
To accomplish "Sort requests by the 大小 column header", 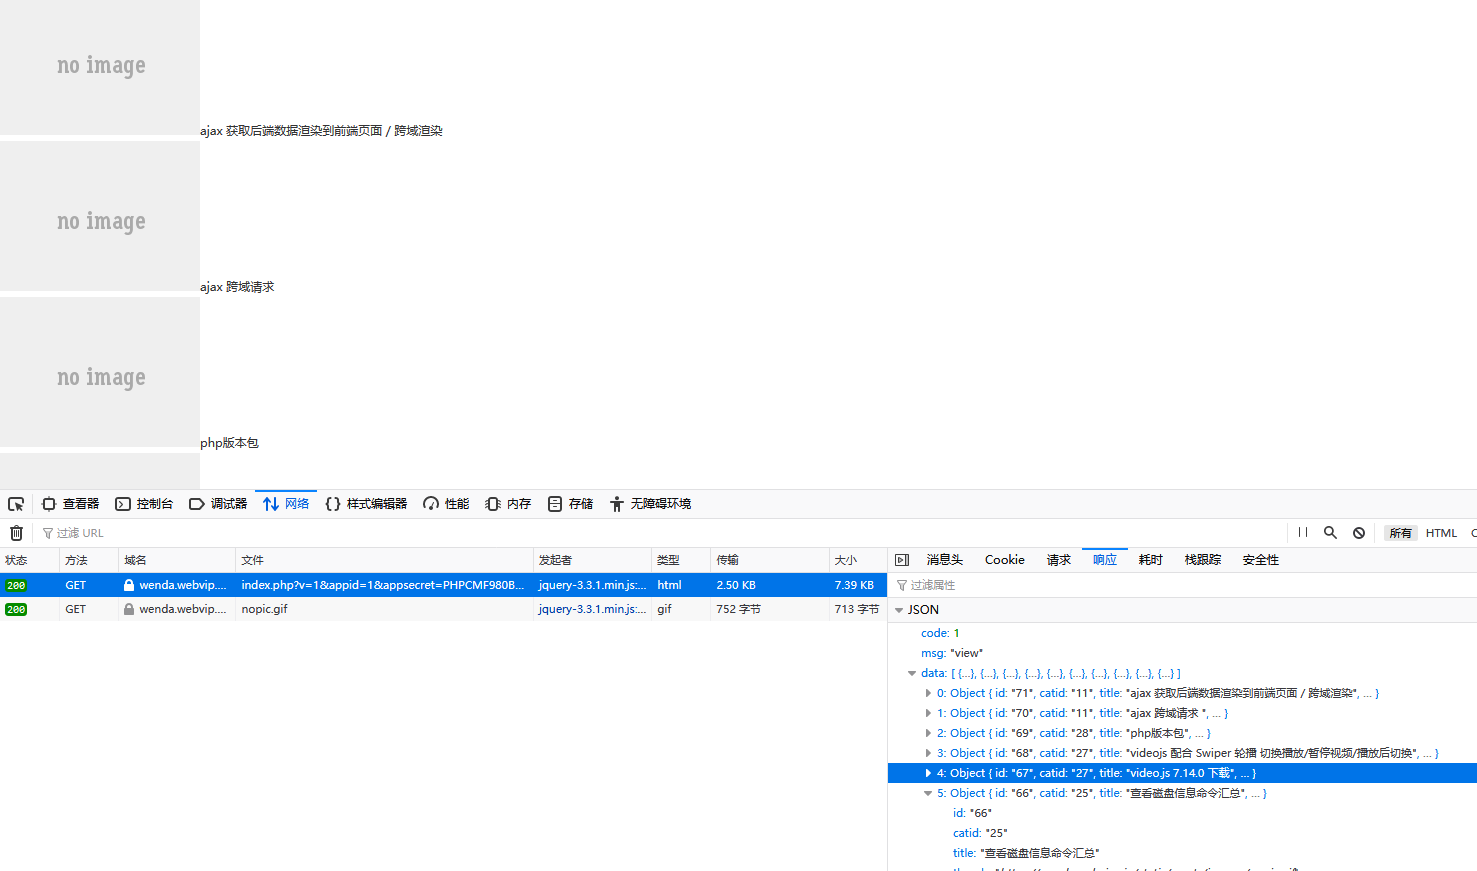I will coord(846,560).
